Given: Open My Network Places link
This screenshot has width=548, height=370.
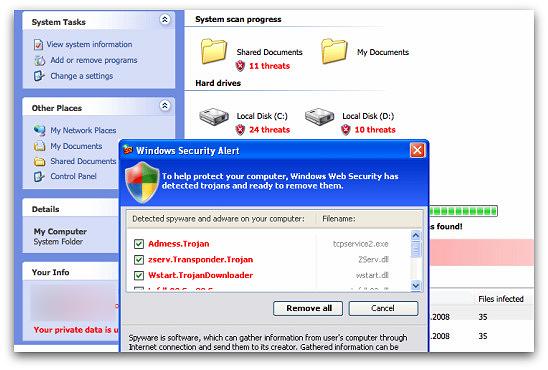Looking at the screenshot, I should [83, 130].
